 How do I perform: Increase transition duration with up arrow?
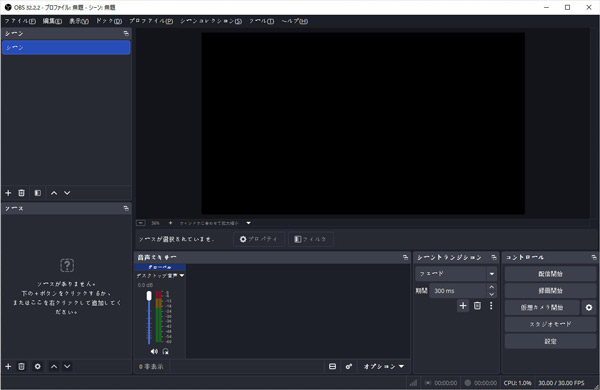click(x=492, y=287)
